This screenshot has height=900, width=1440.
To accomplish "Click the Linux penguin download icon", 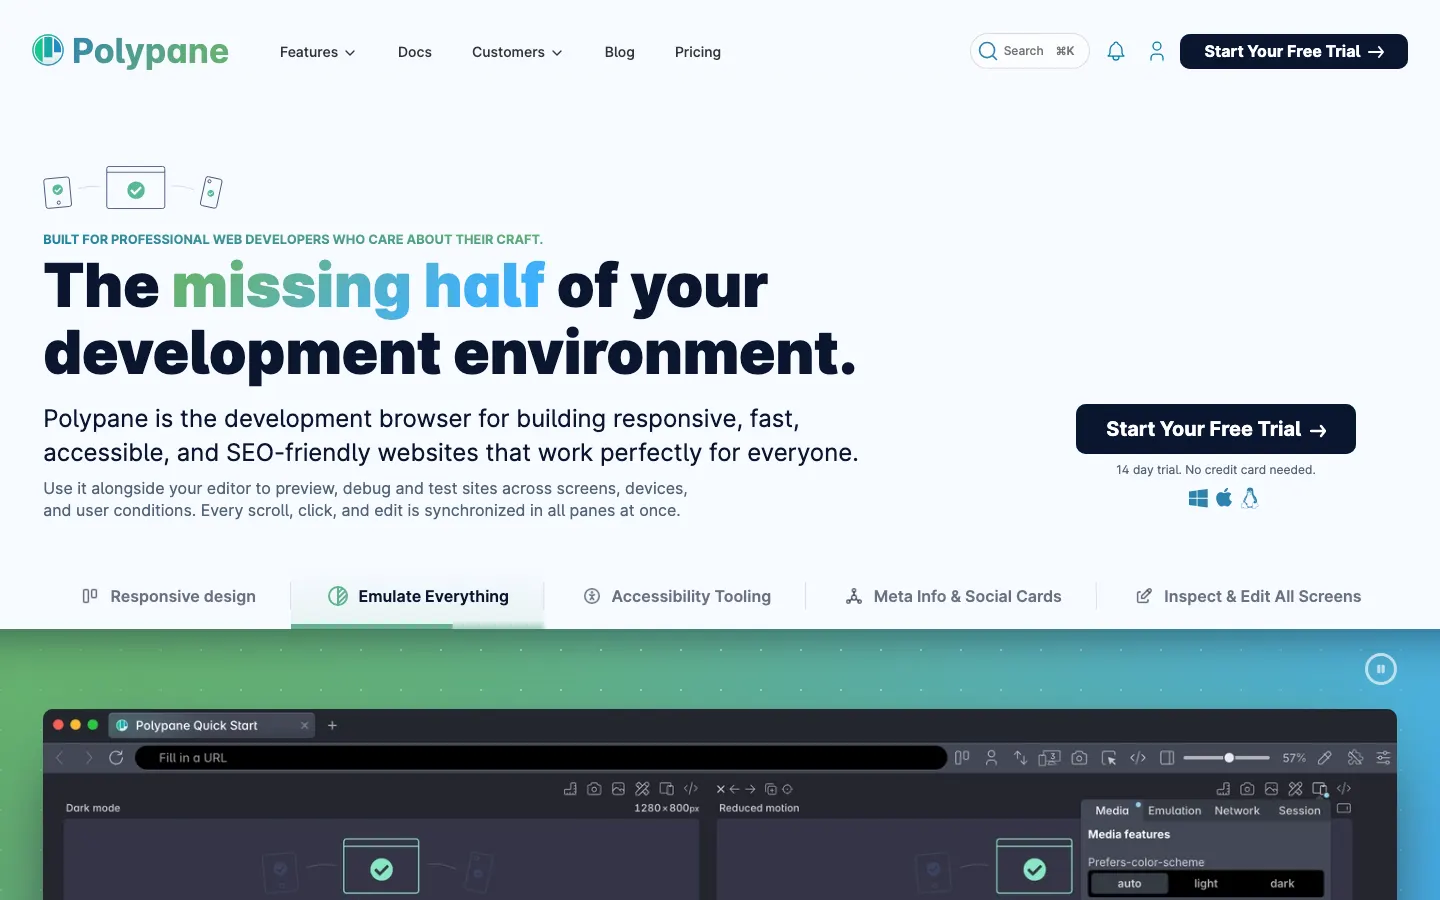I will coord(1250,498).
